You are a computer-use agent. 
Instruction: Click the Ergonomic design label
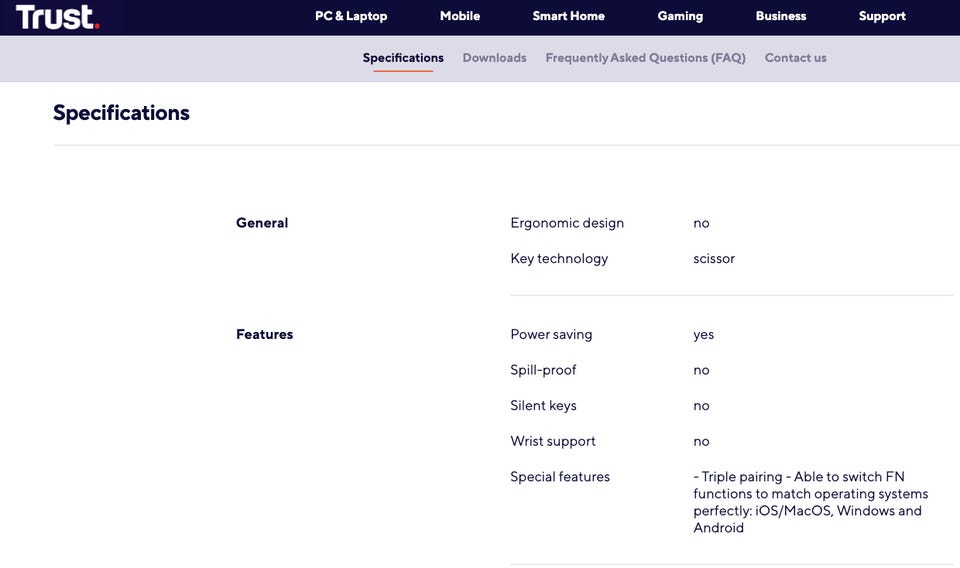coord(567,223)
